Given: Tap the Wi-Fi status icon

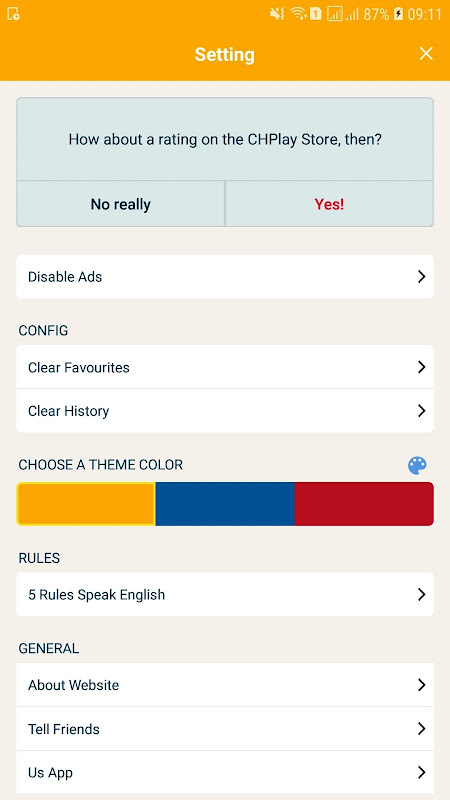Looking at the screenshot, I should (x=298, y=14).
